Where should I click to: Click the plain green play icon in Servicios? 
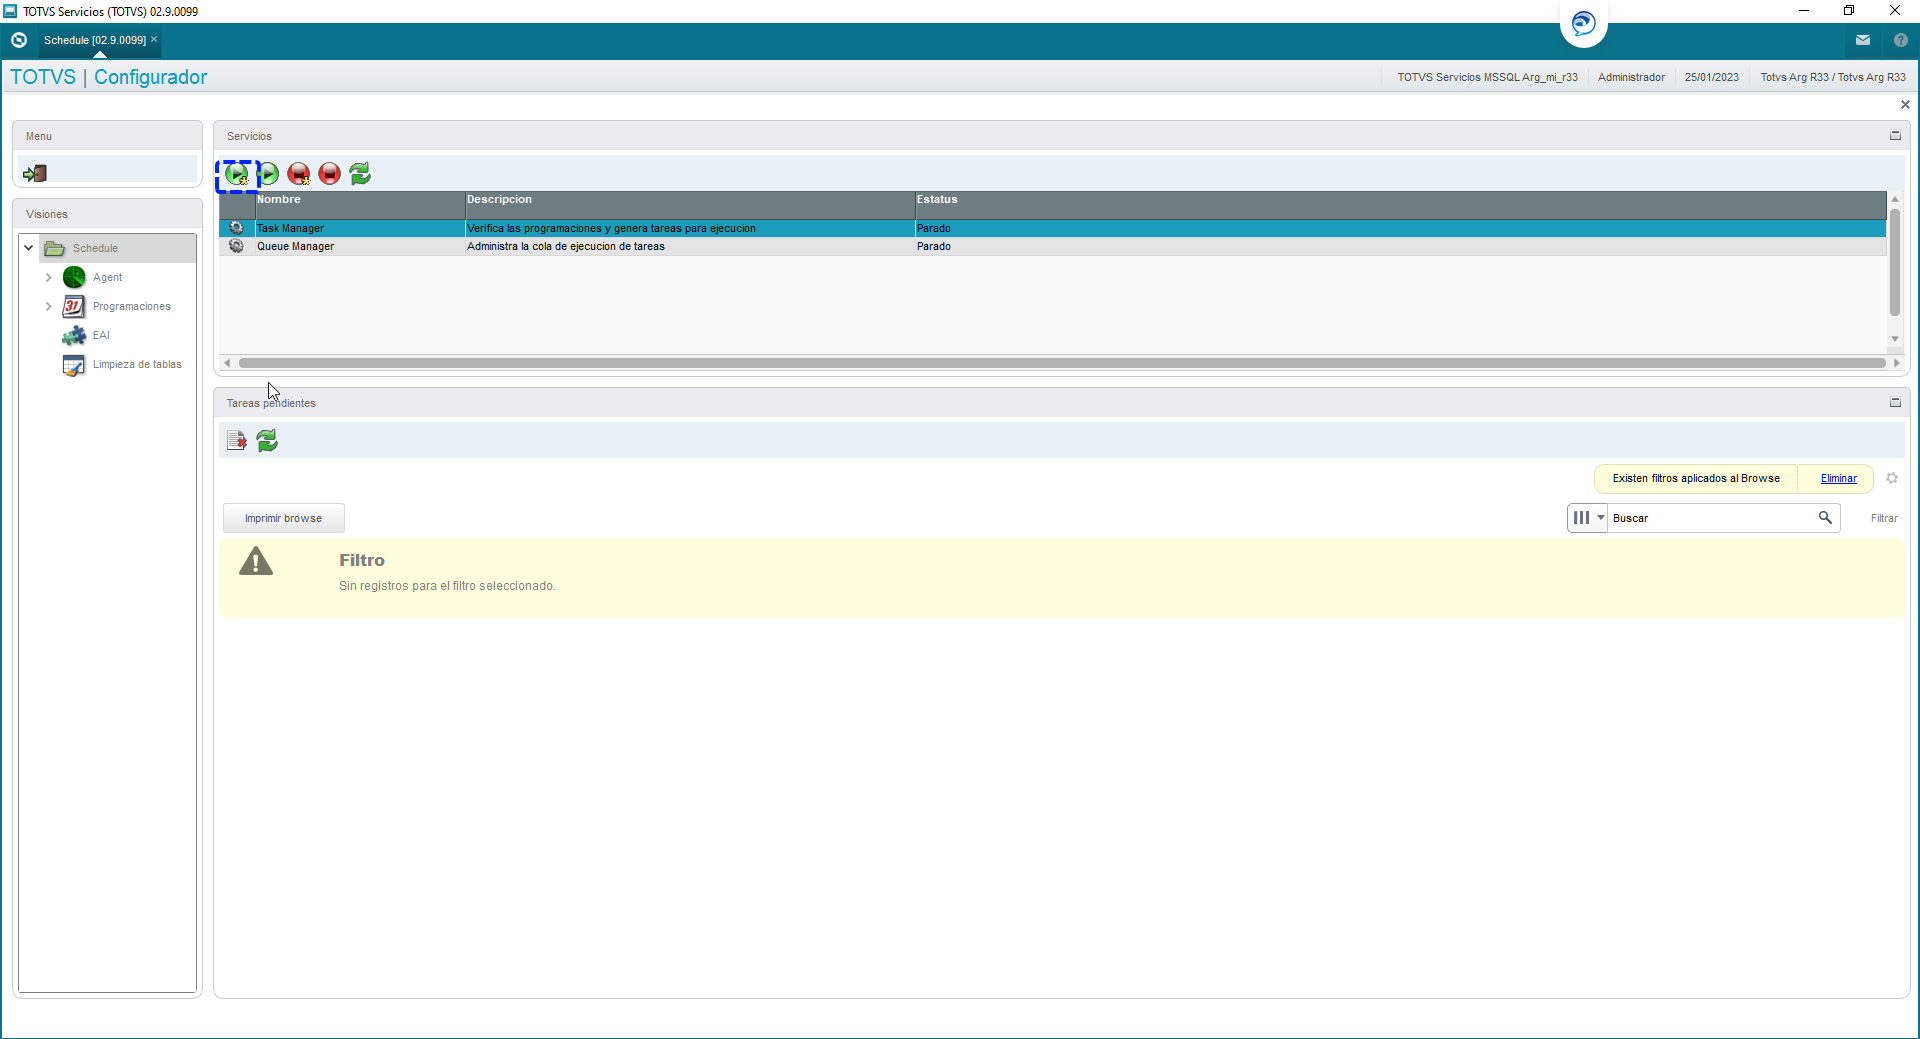tap(268, 174)
